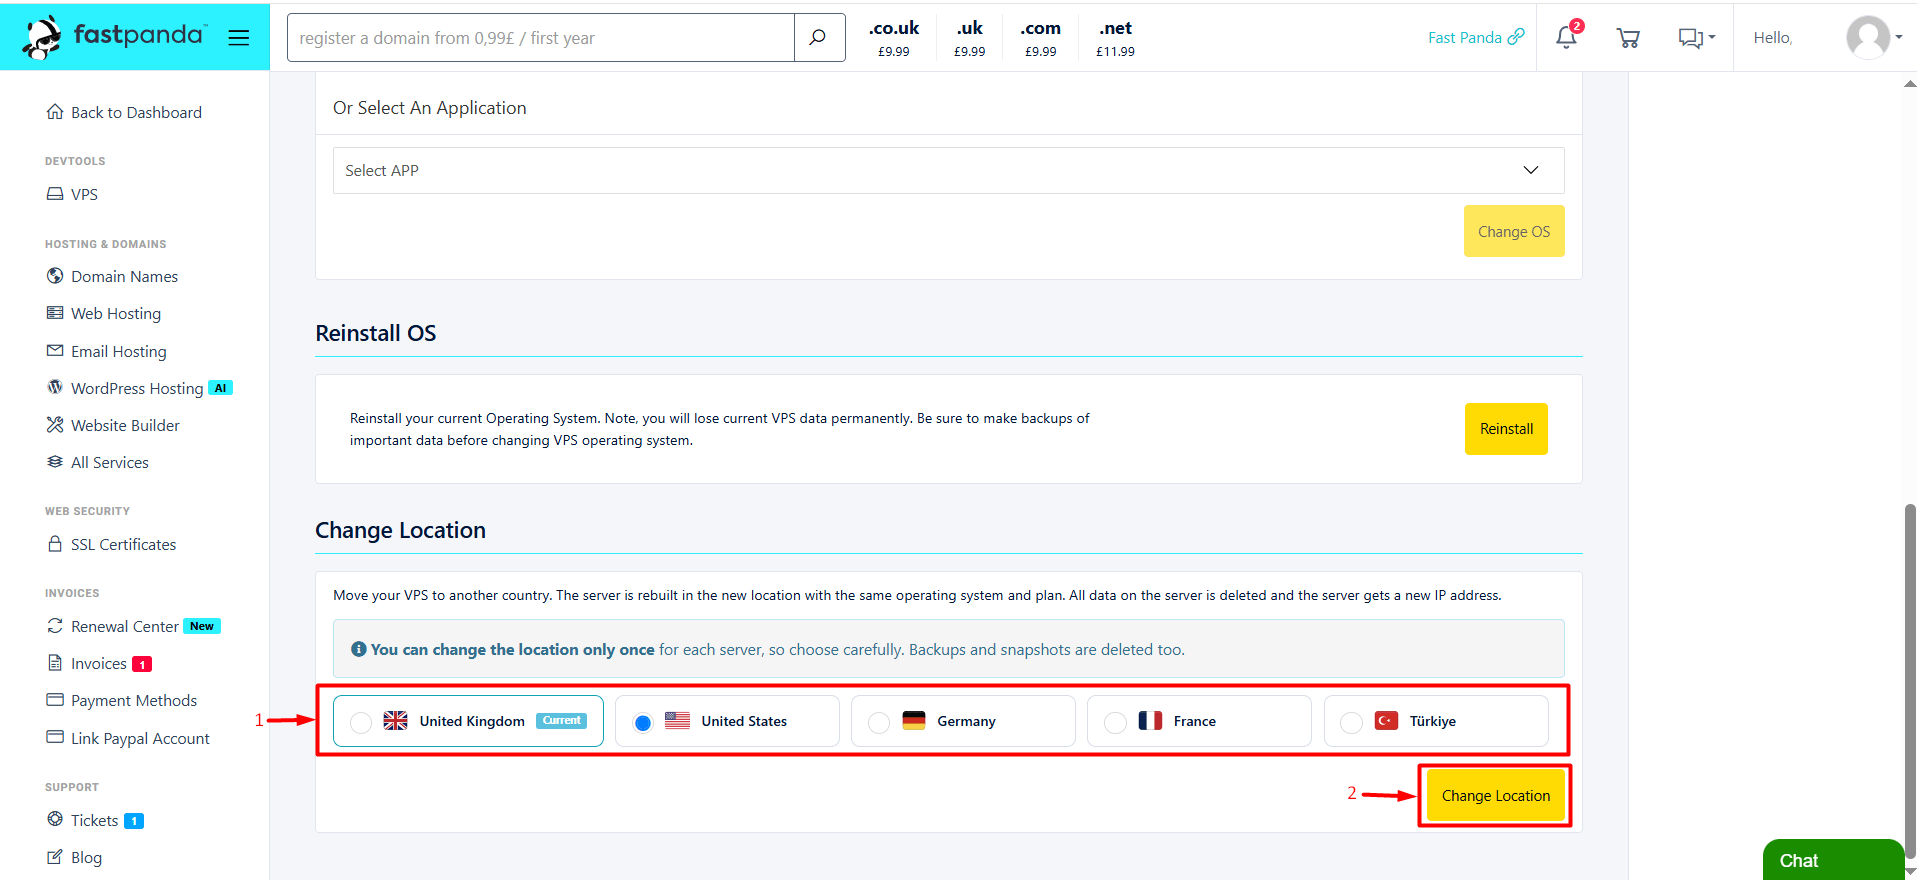Open All Services in the sidebar
This screenshot has height=880, width=1917.
tap(97, 462)
